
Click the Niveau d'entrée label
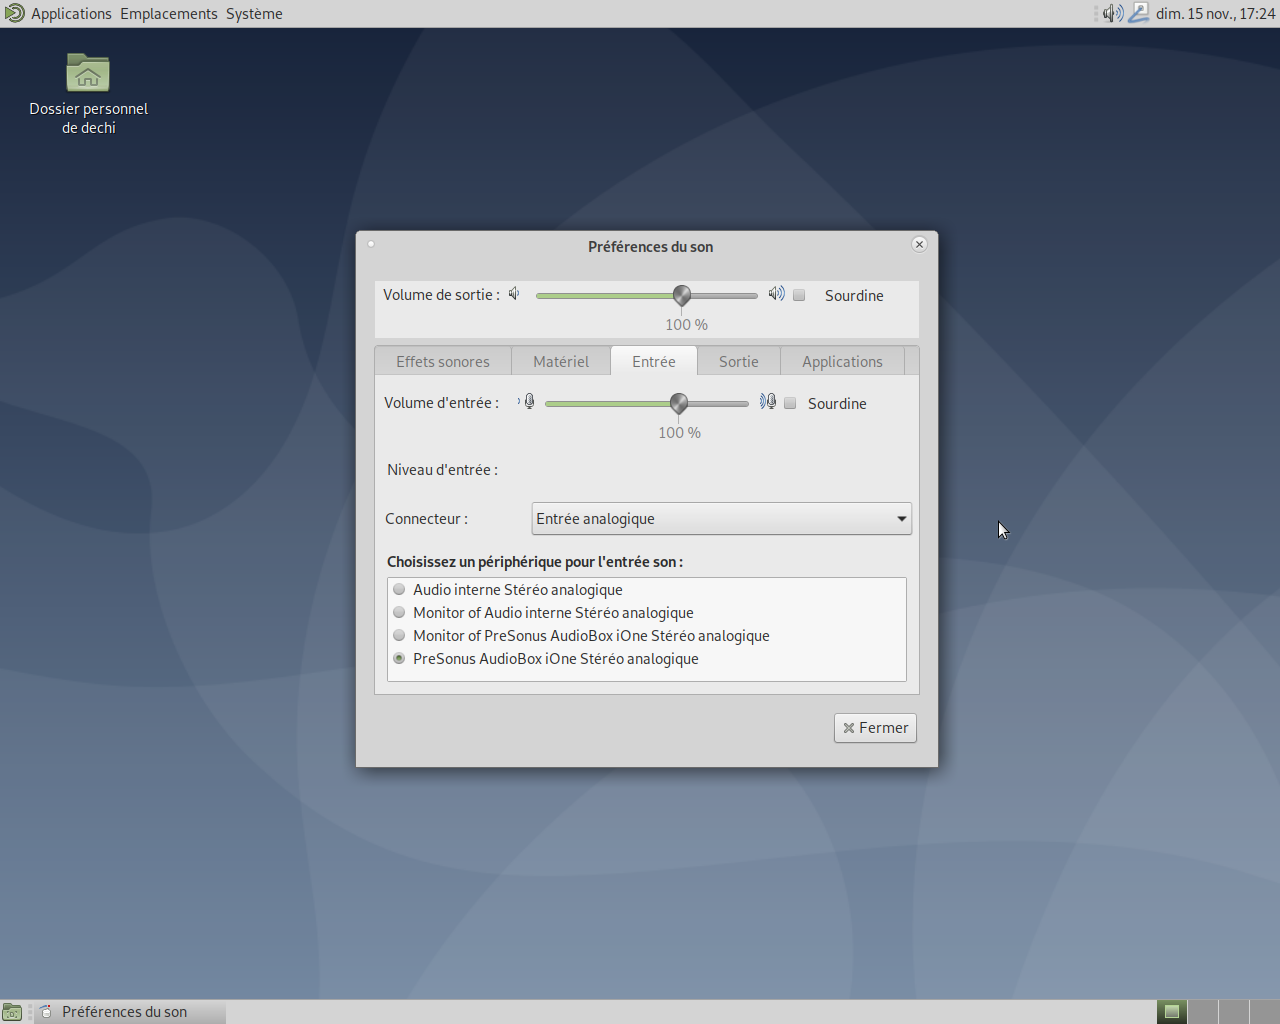click(443, 470)
